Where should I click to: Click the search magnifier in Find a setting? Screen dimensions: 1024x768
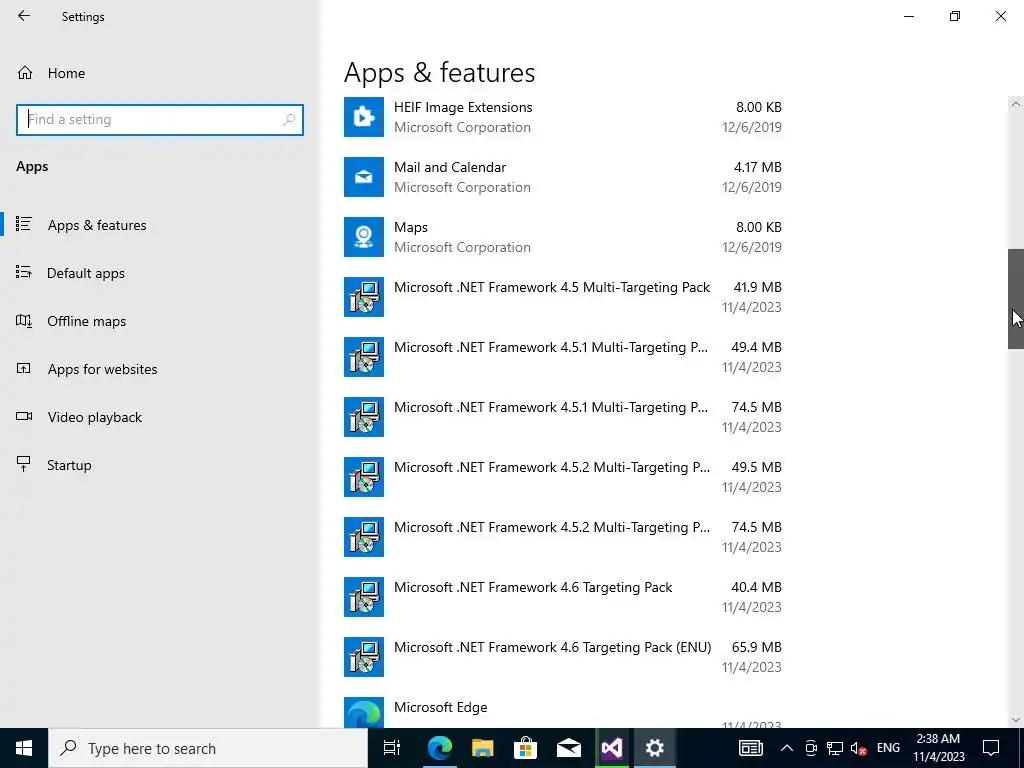tap(289, 120)
